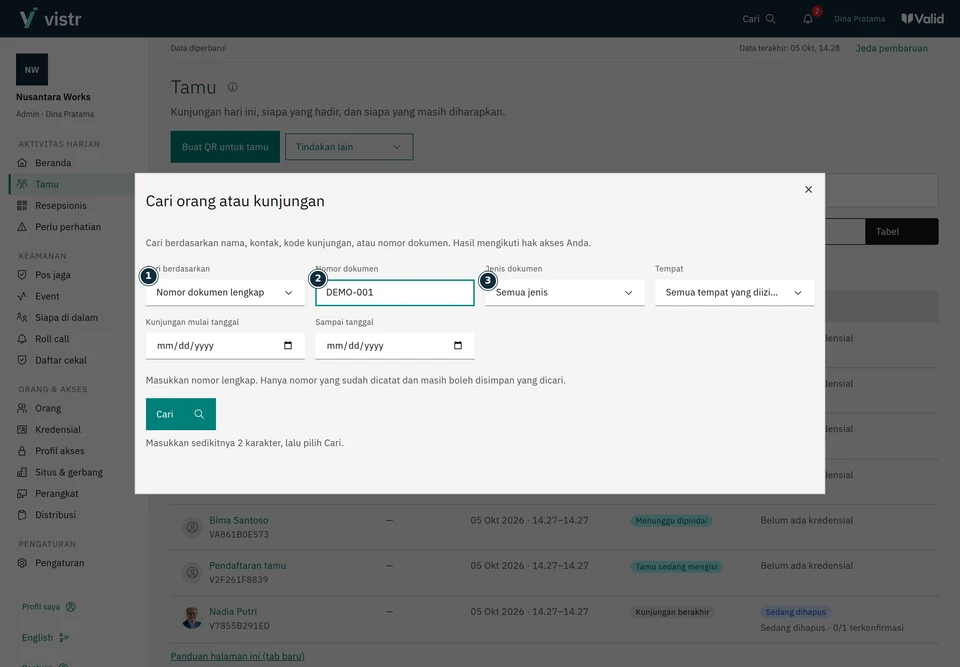The width and height of the screenshot is (960, 667).
Task: Open Panduan halaman ini link
Action: 237,656
